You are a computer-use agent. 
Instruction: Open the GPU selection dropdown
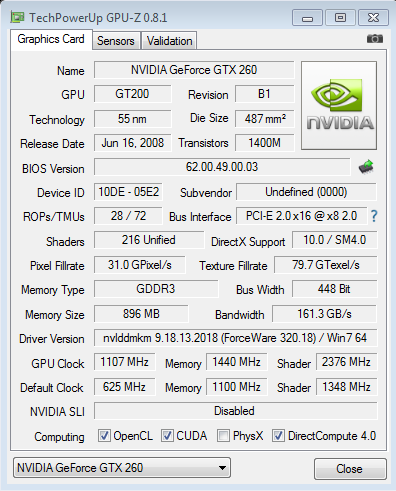[x=122, y=468]
